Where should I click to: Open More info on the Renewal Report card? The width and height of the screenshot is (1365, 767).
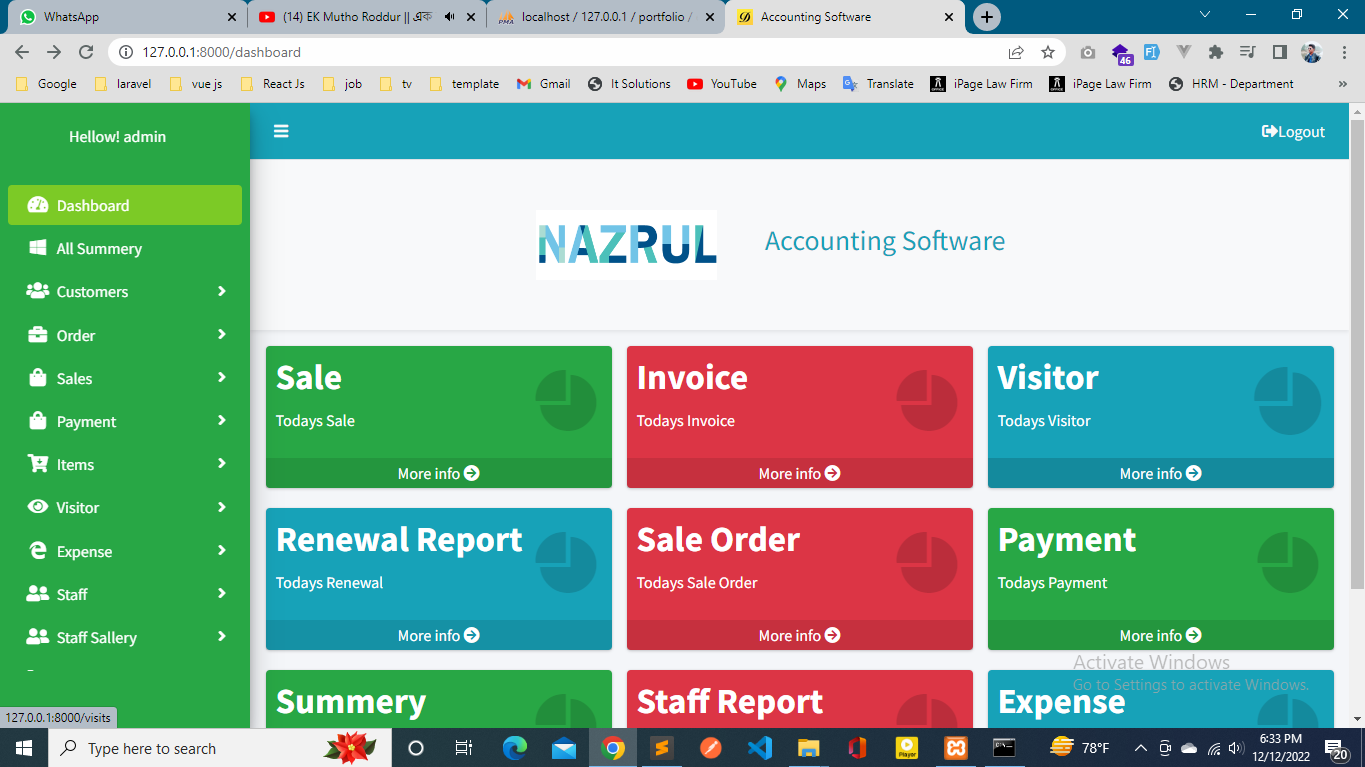click(439, 635)
